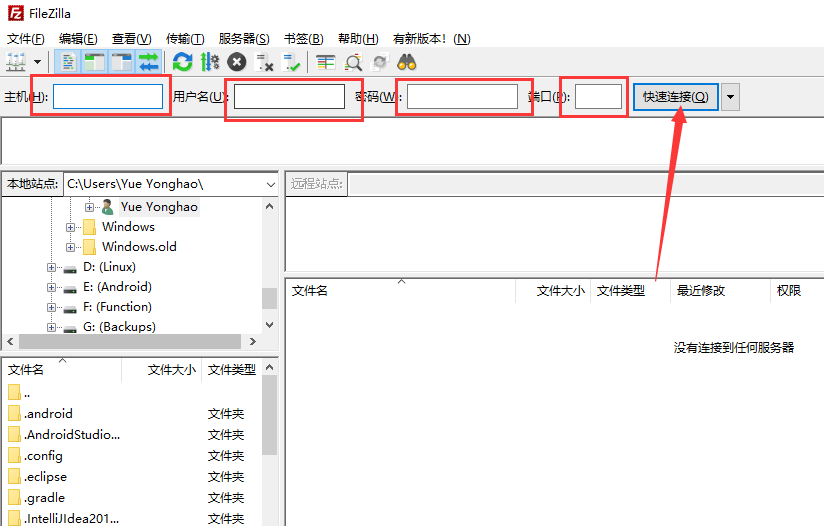Click the disconnect from server icon
Viewport: 824px width, 526px height.
264,63
